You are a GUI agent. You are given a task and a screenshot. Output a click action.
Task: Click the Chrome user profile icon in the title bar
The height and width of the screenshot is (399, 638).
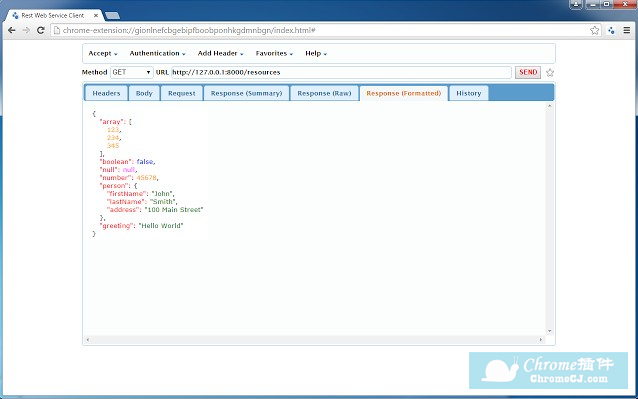pyautogui.click(x=576, y=4)
